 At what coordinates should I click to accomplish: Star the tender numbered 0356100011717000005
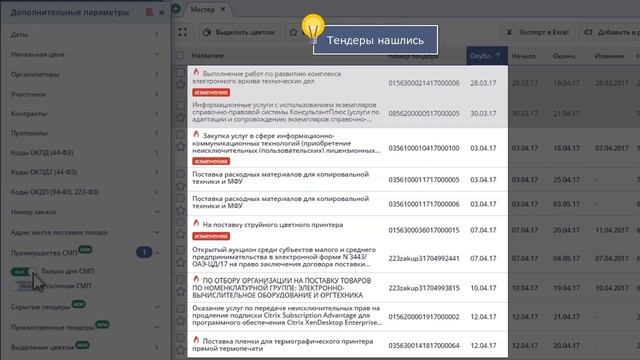180,186
